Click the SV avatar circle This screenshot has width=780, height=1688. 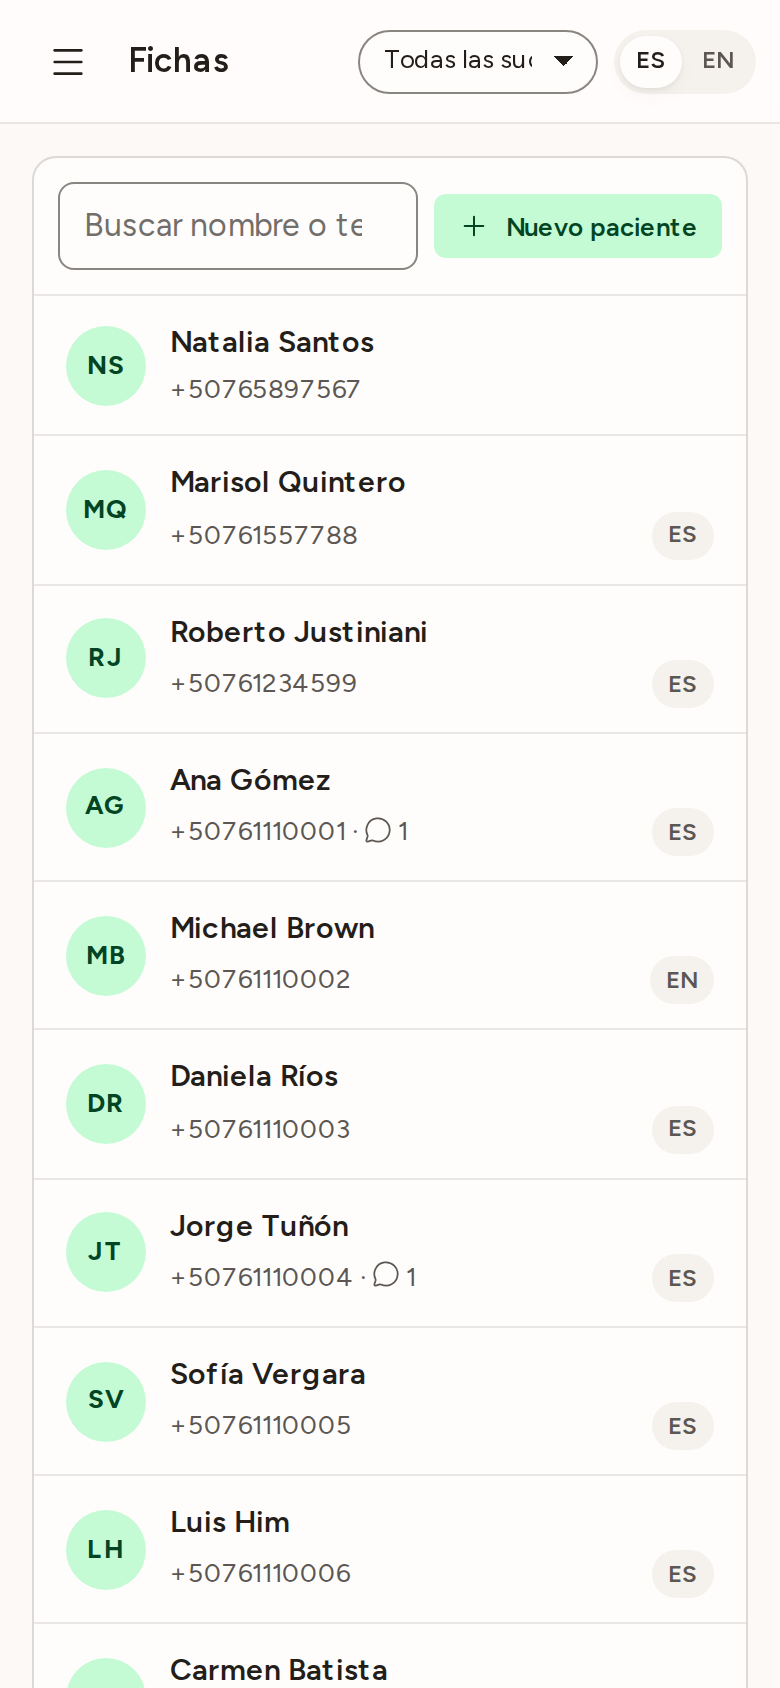[x=106, y=1402]
